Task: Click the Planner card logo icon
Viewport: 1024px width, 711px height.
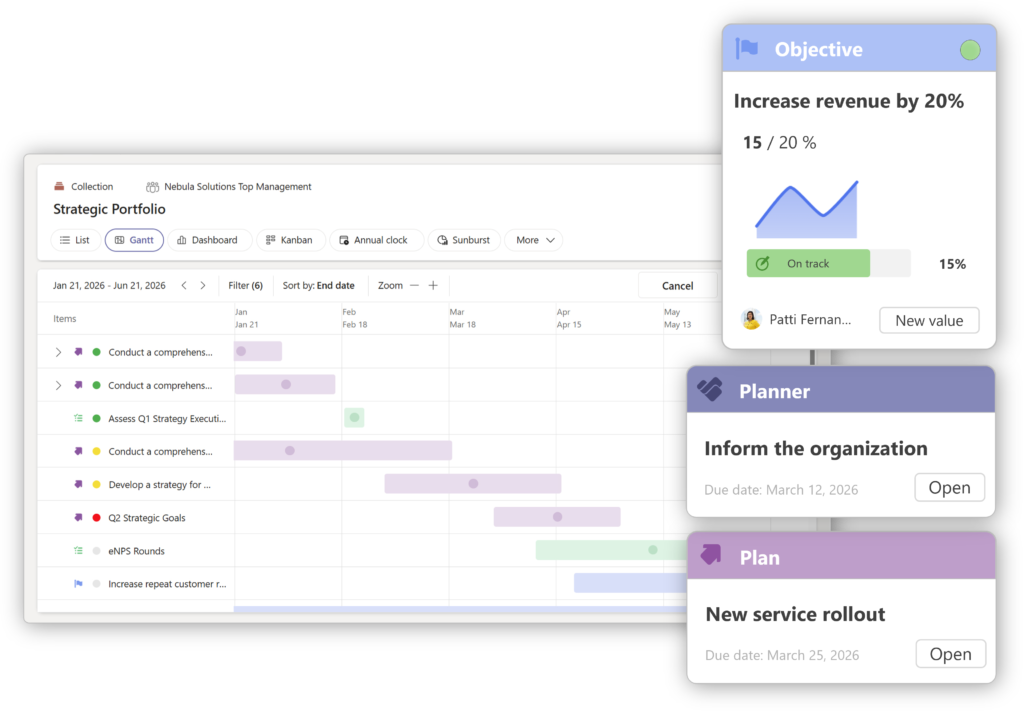Action: [x=710, y=391]
